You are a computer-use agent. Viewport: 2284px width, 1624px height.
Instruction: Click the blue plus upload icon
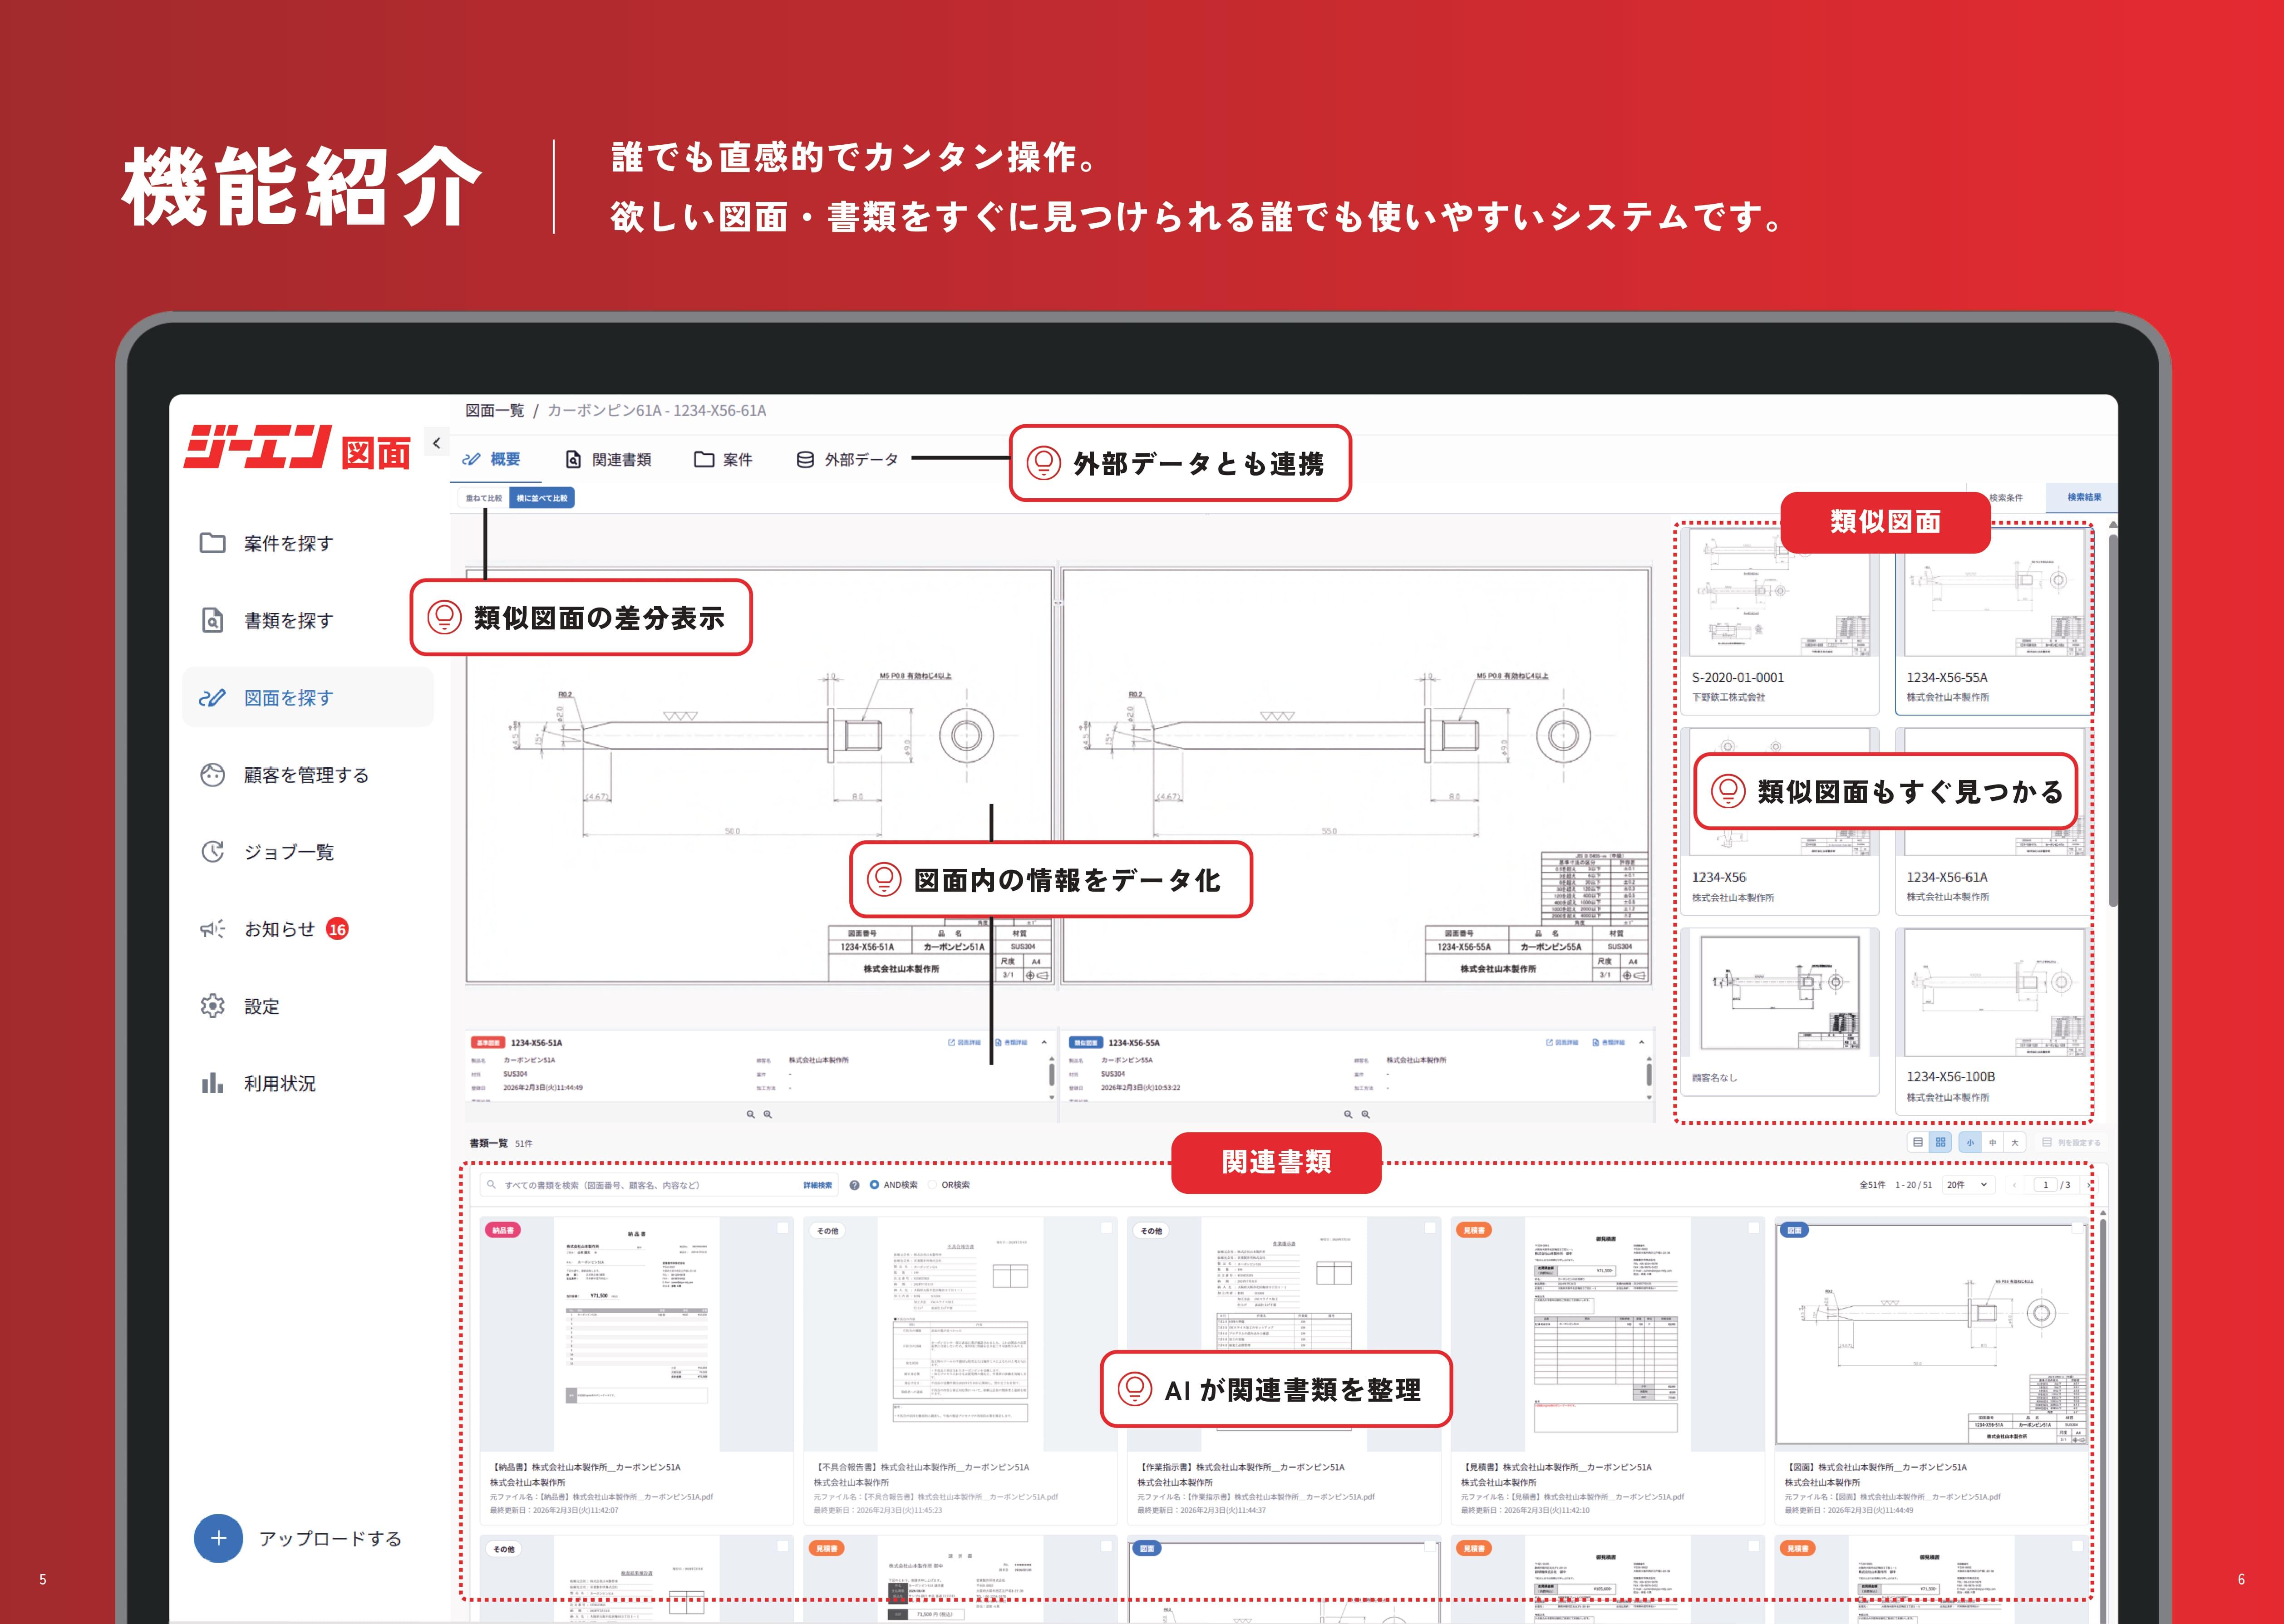point(218,1538)
